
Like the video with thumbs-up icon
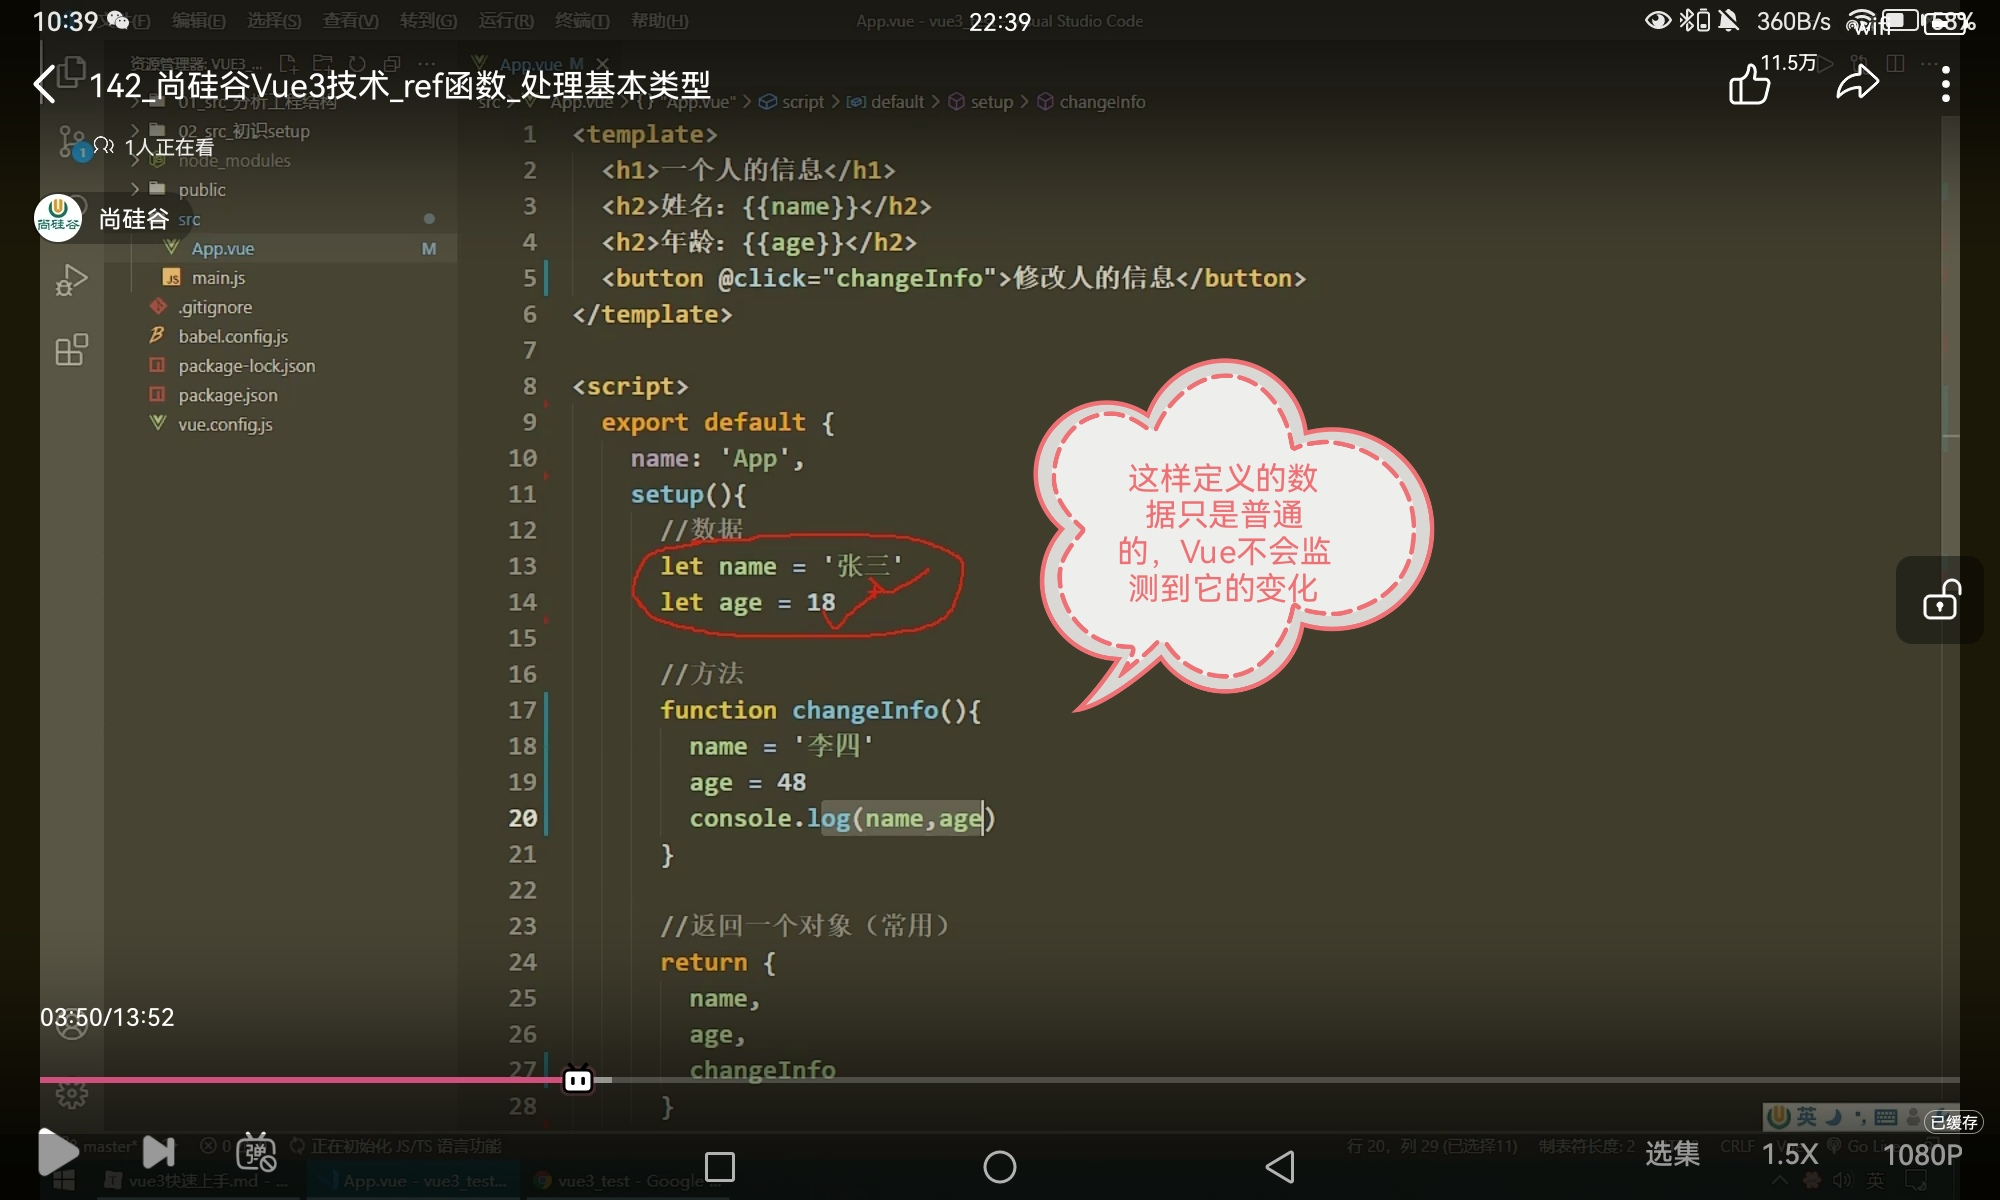click(x=1750, y=85)
